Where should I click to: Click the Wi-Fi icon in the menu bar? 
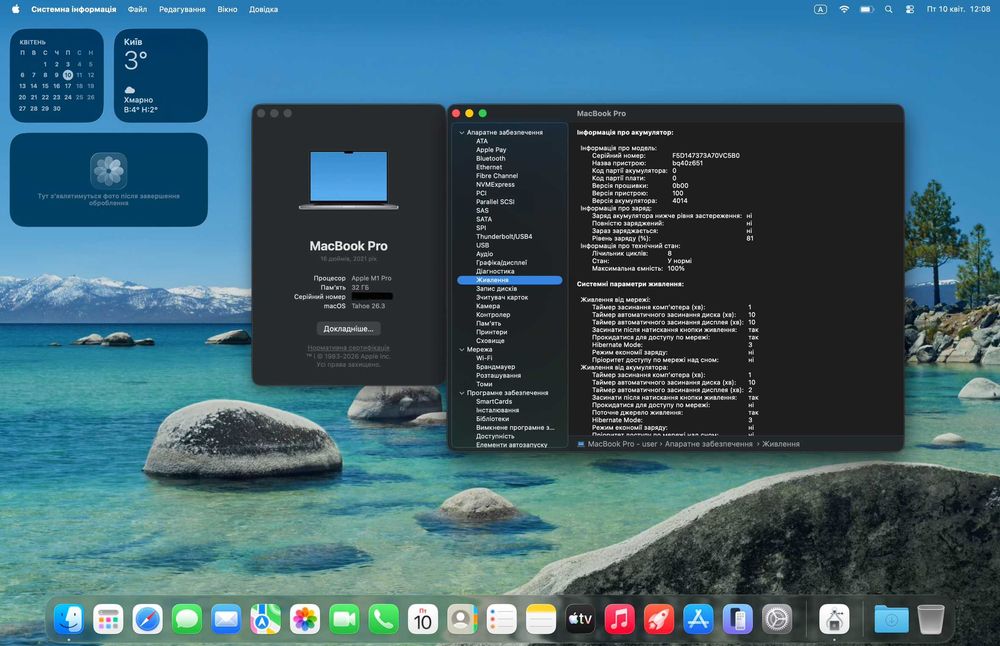[843, 9]
